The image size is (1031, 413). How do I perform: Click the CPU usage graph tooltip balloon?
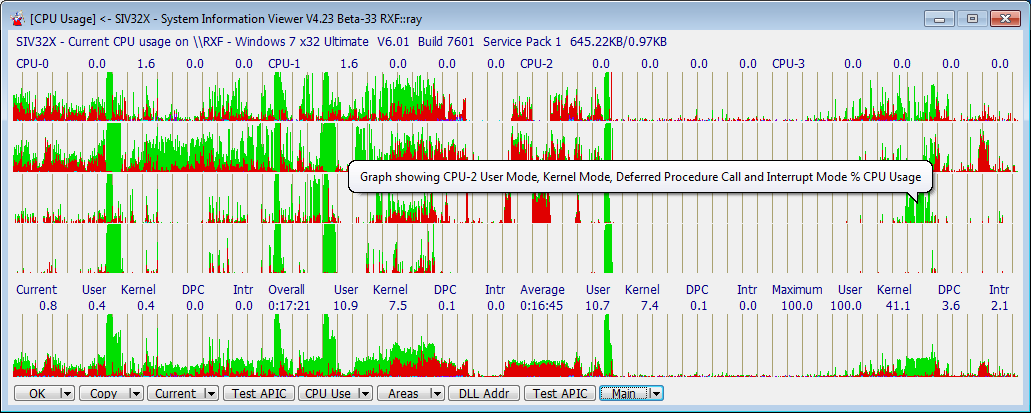(640, 178)
